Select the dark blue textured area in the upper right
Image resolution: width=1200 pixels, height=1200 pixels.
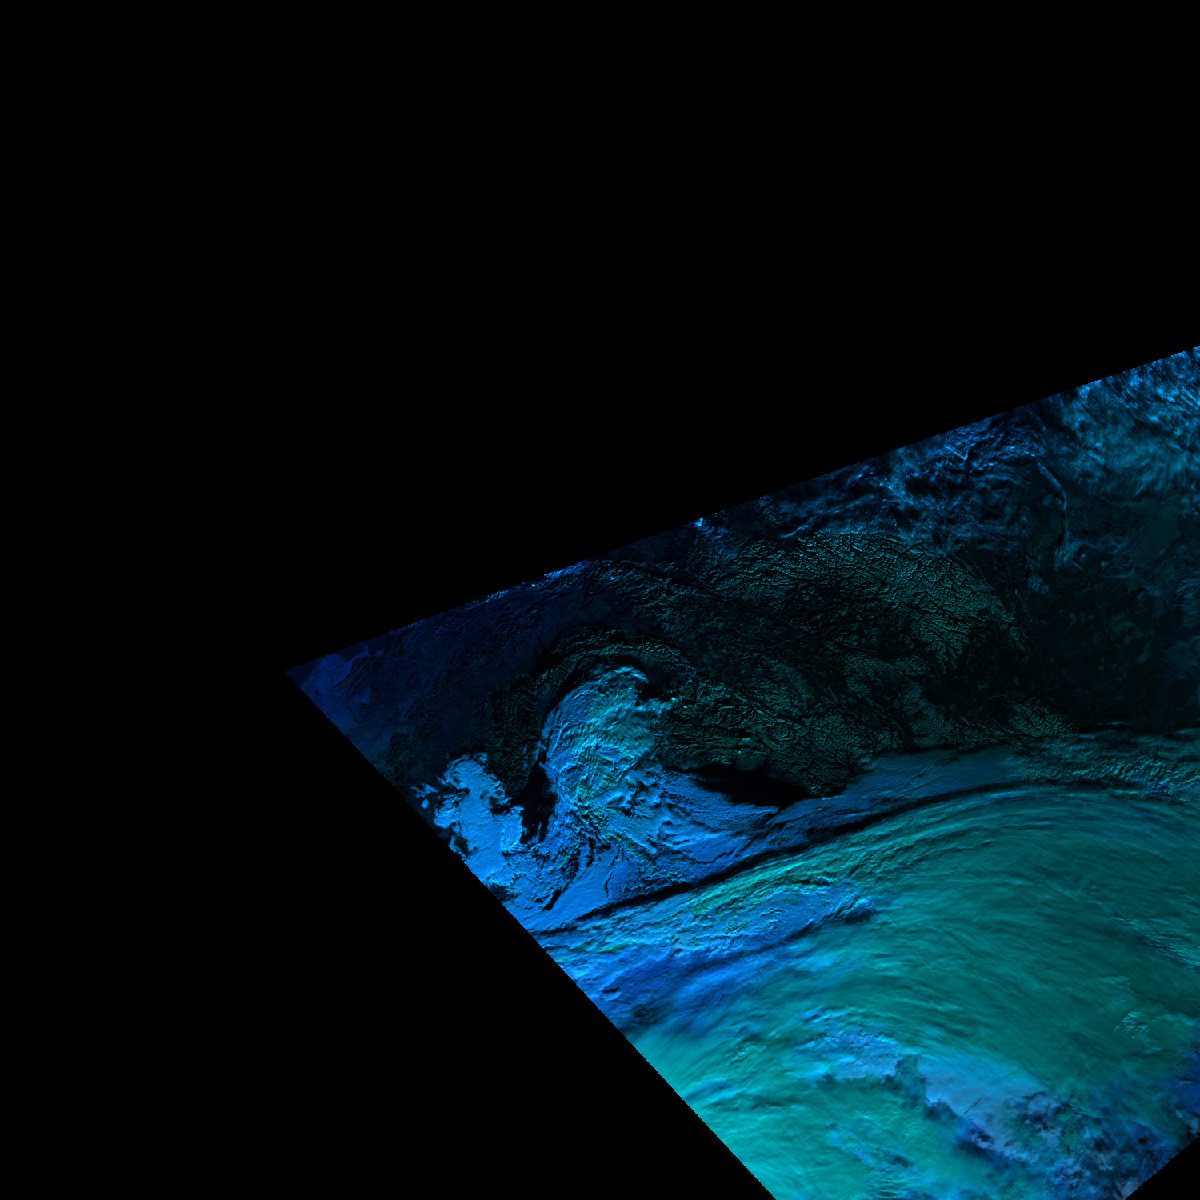(x=1100, y=450)
